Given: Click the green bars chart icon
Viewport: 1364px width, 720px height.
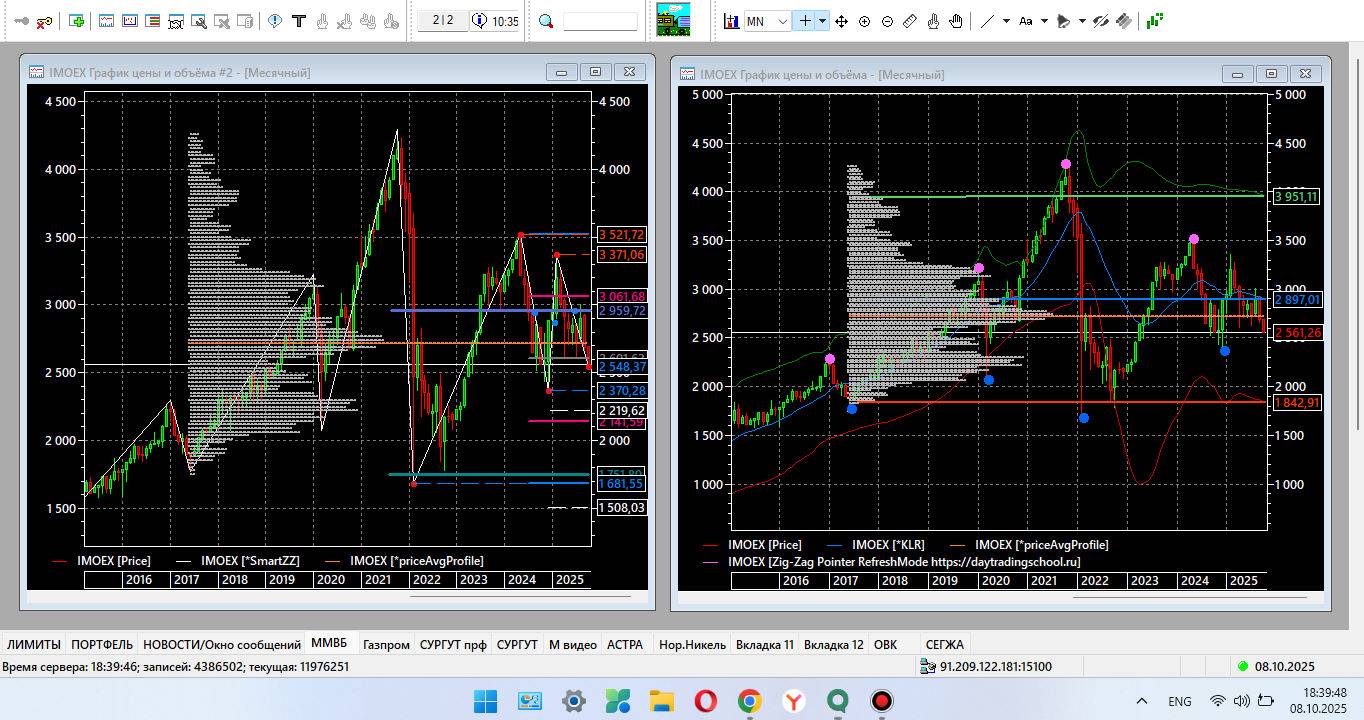Looking at the screenshot, I should tap(1154, 20).
